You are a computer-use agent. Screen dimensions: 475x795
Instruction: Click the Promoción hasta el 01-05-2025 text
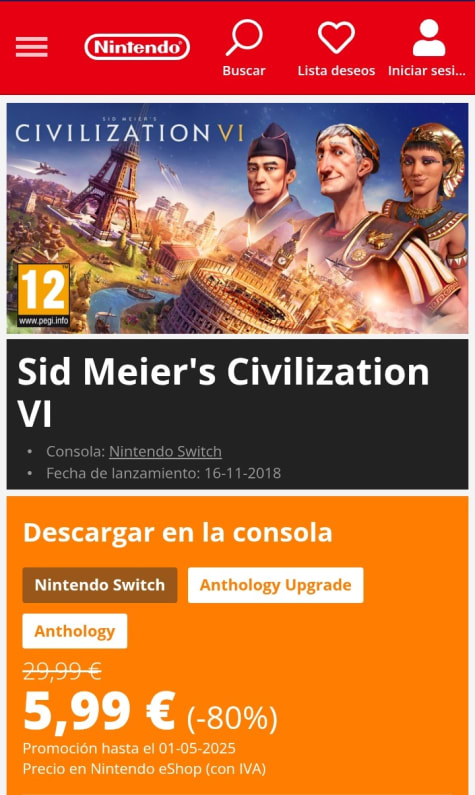pos(129,748)
